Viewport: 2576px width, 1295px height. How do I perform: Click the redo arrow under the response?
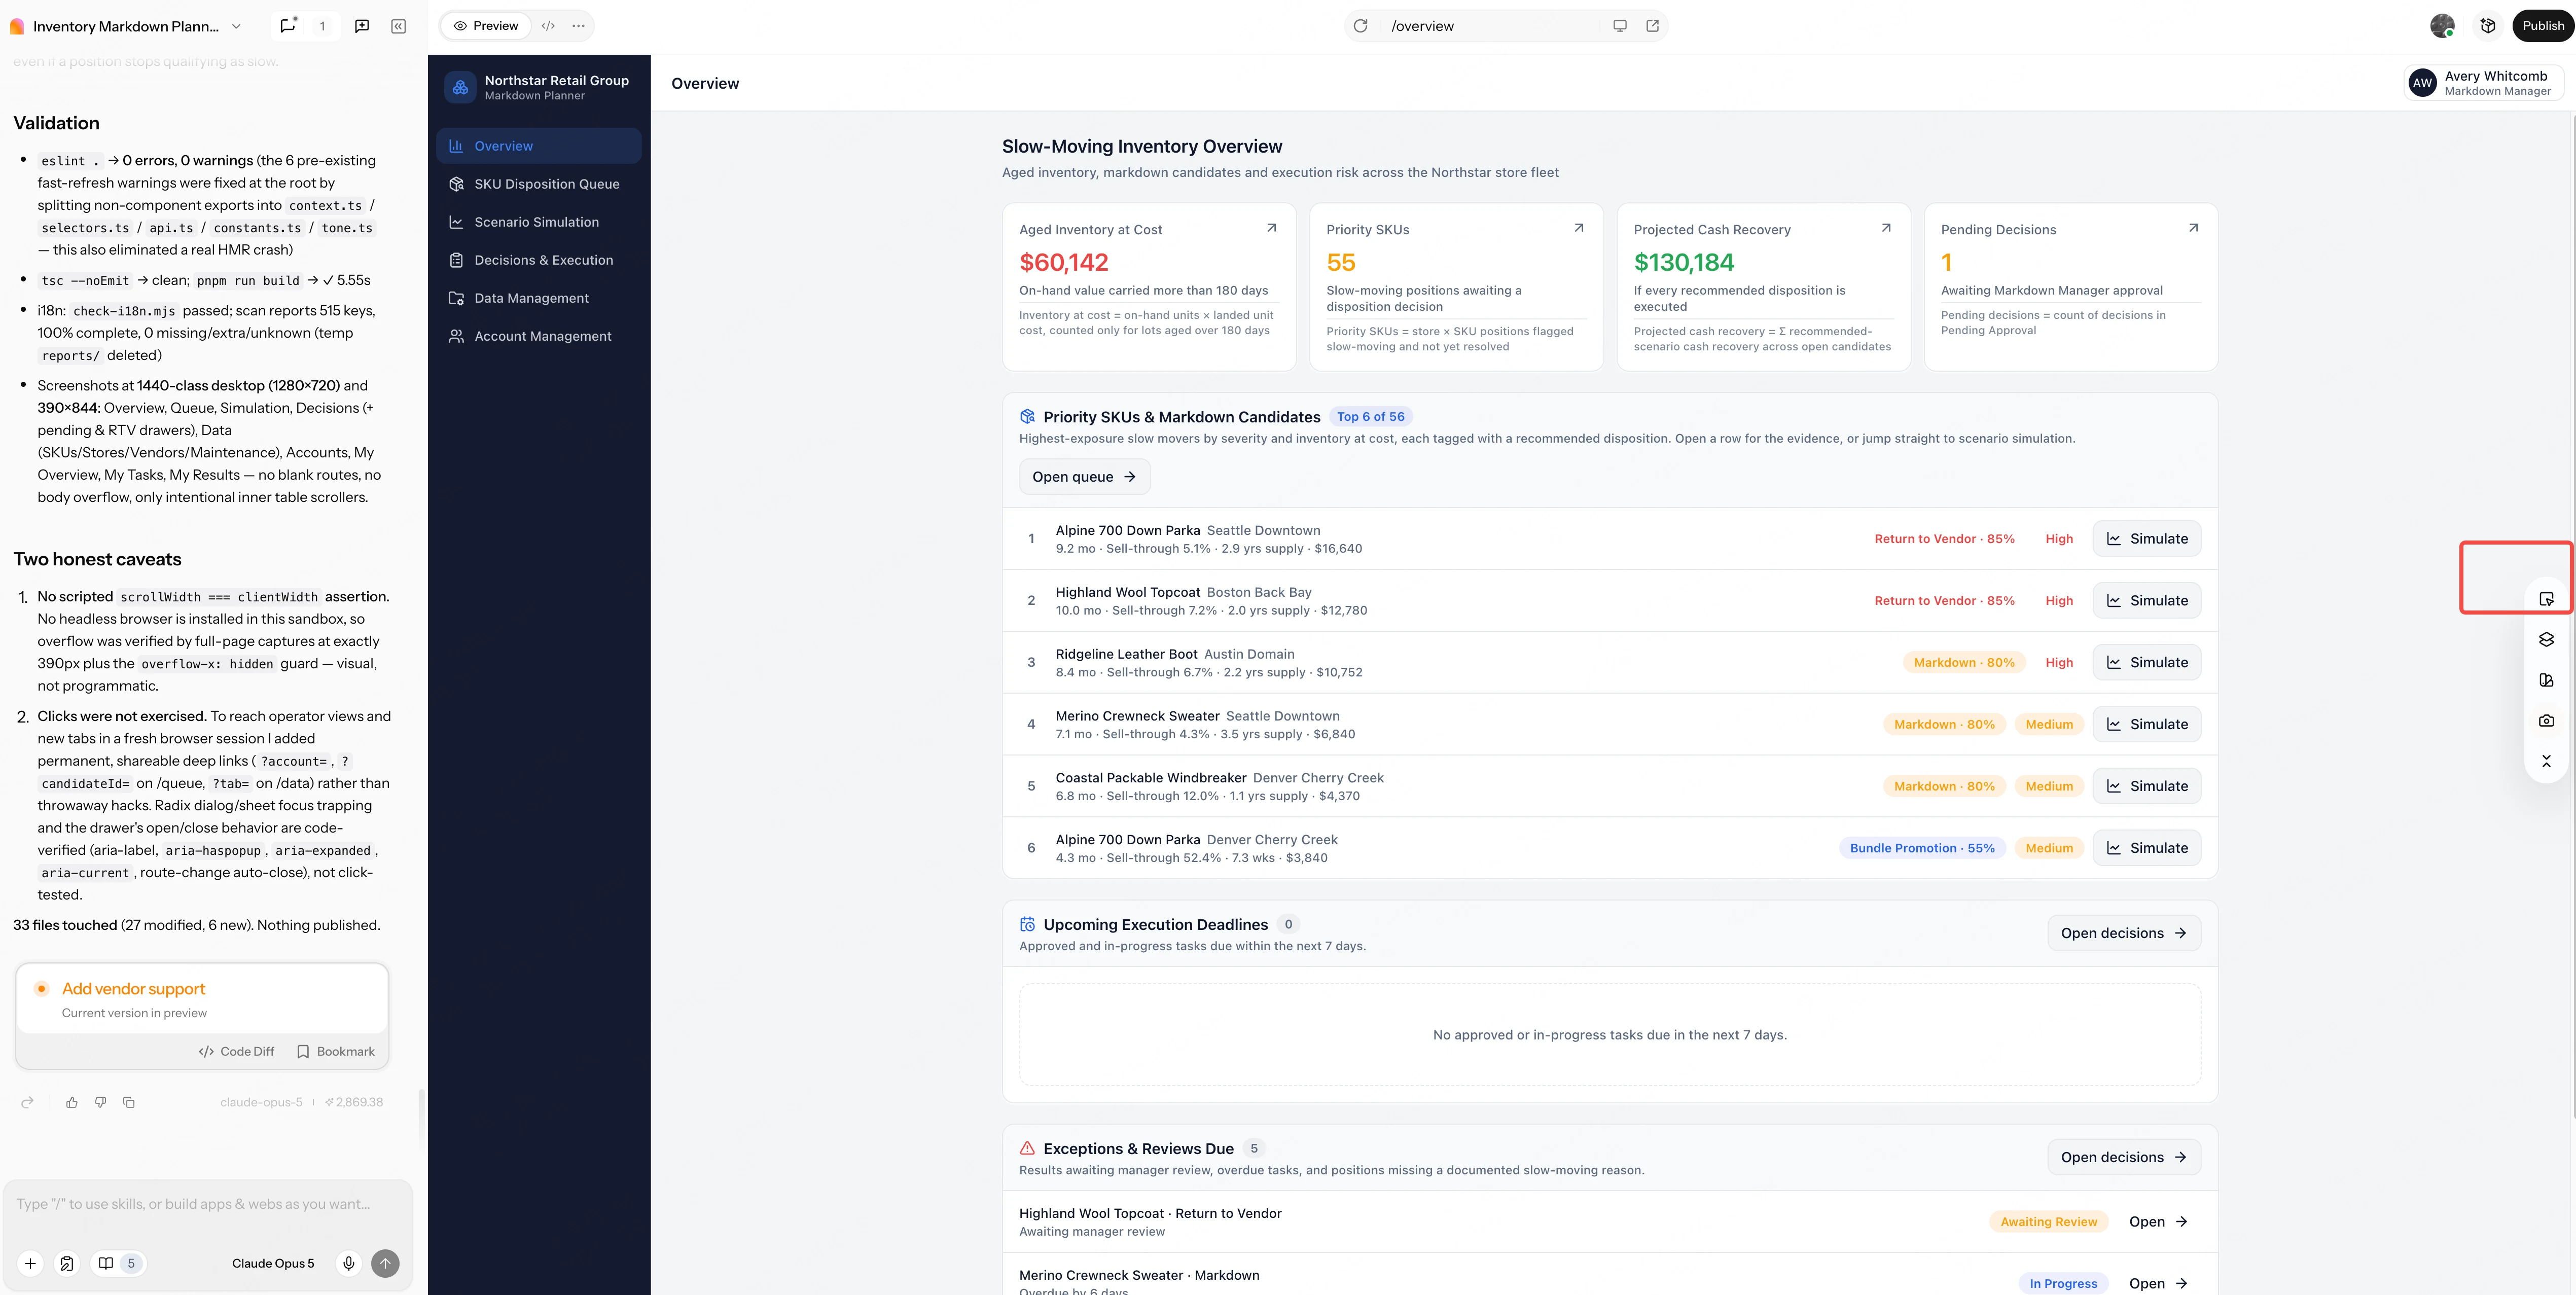coord(27,1102)
